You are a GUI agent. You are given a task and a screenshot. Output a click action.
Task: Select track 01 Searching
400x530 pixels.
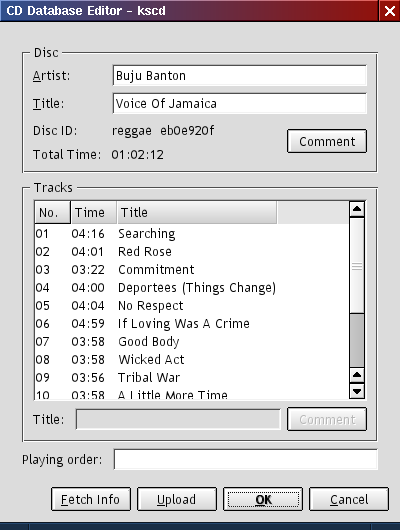tap(191, 234)
